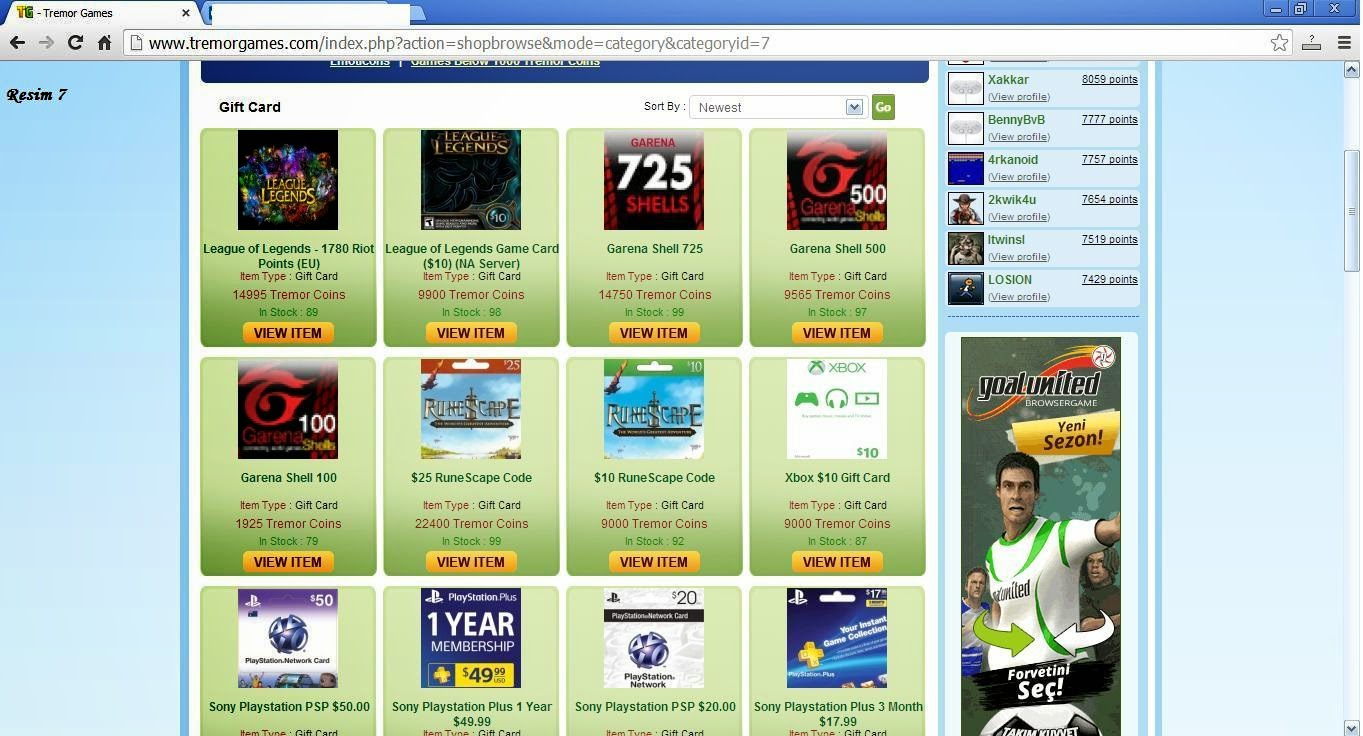Viewport: 1363px width, 736px height.
Task: Click 2kwik4u cowboy avatar icon
Action: (966, 209)
